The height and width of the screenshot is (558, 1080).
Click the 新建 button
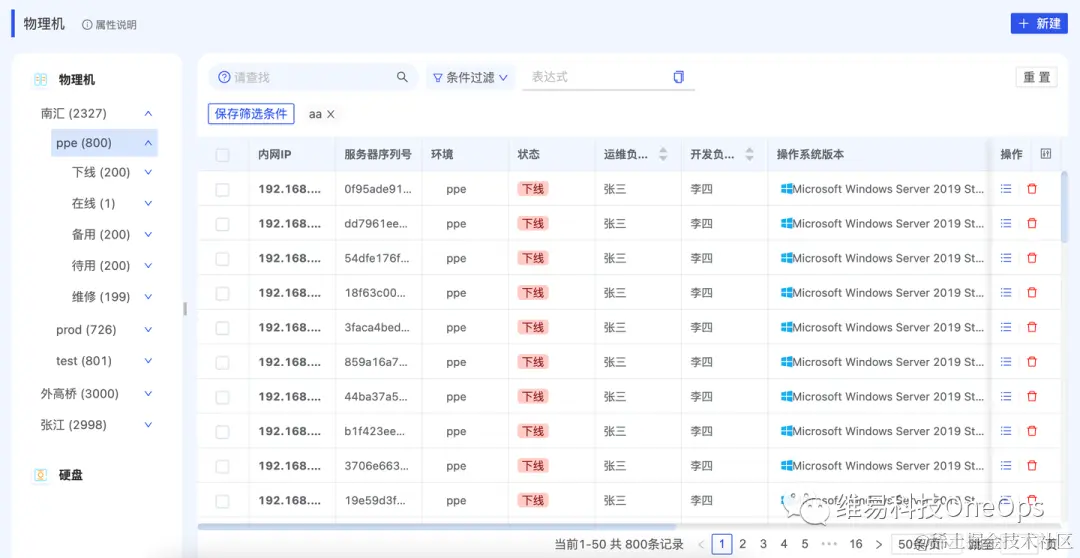pos(1039,23)
